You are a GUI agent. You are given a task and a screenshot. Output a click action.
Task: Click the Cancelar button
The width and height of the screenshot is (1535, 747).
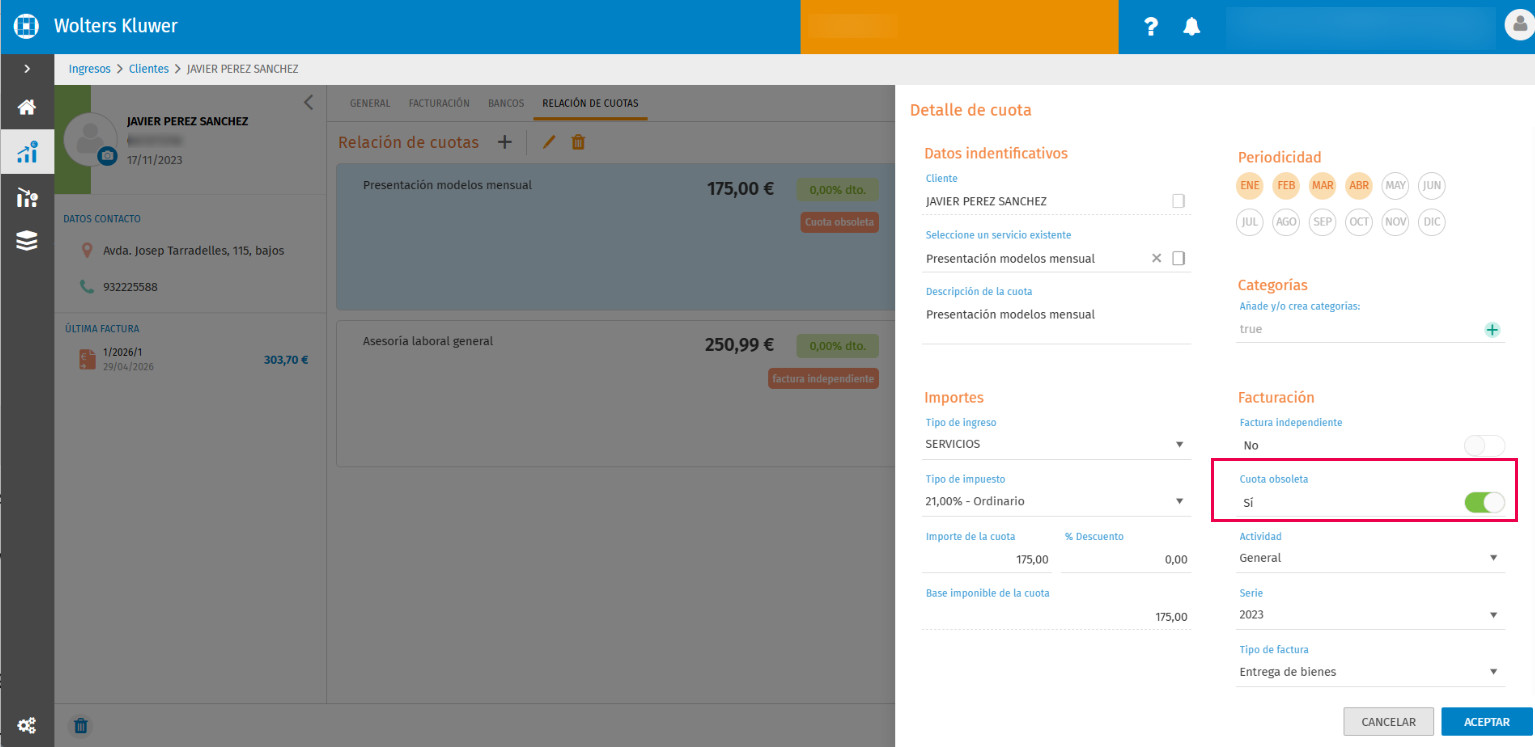tap(1389, 722)
